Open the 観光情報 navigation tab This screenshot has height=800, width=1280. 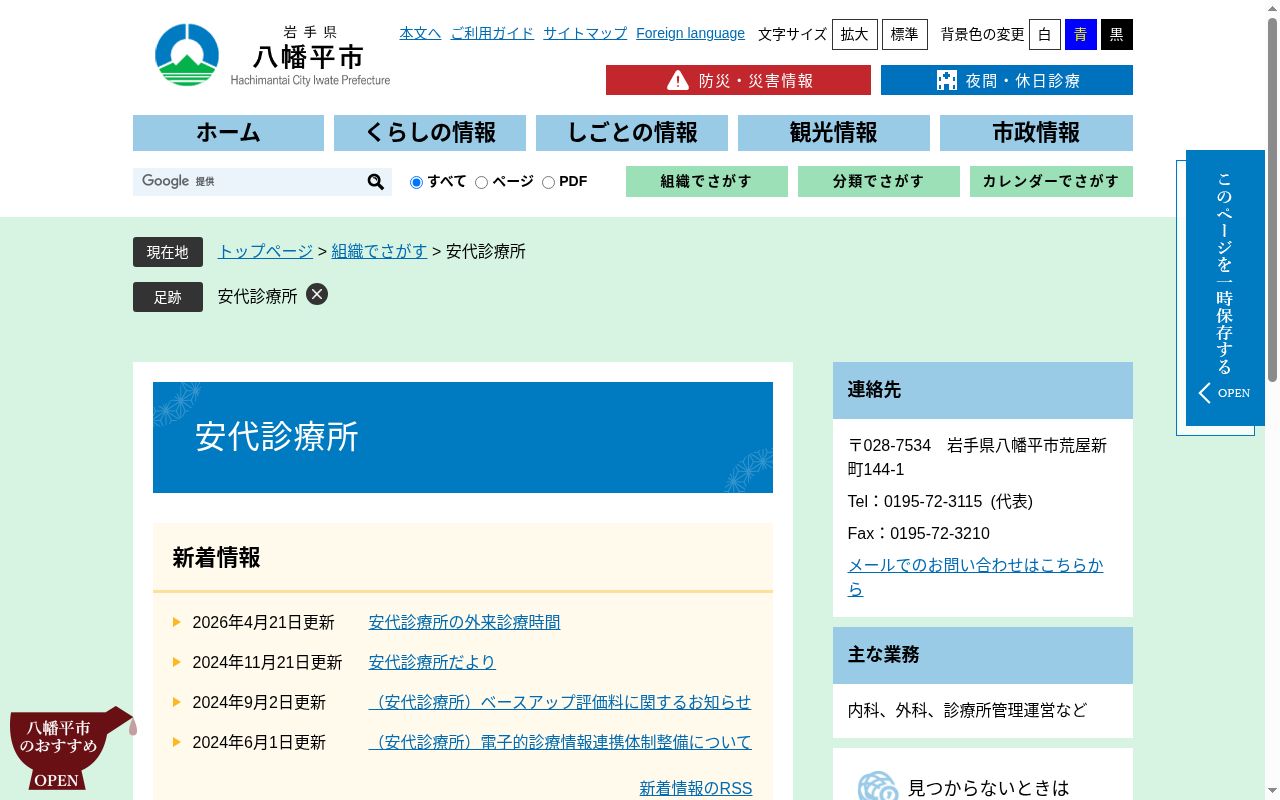point(834,133)
